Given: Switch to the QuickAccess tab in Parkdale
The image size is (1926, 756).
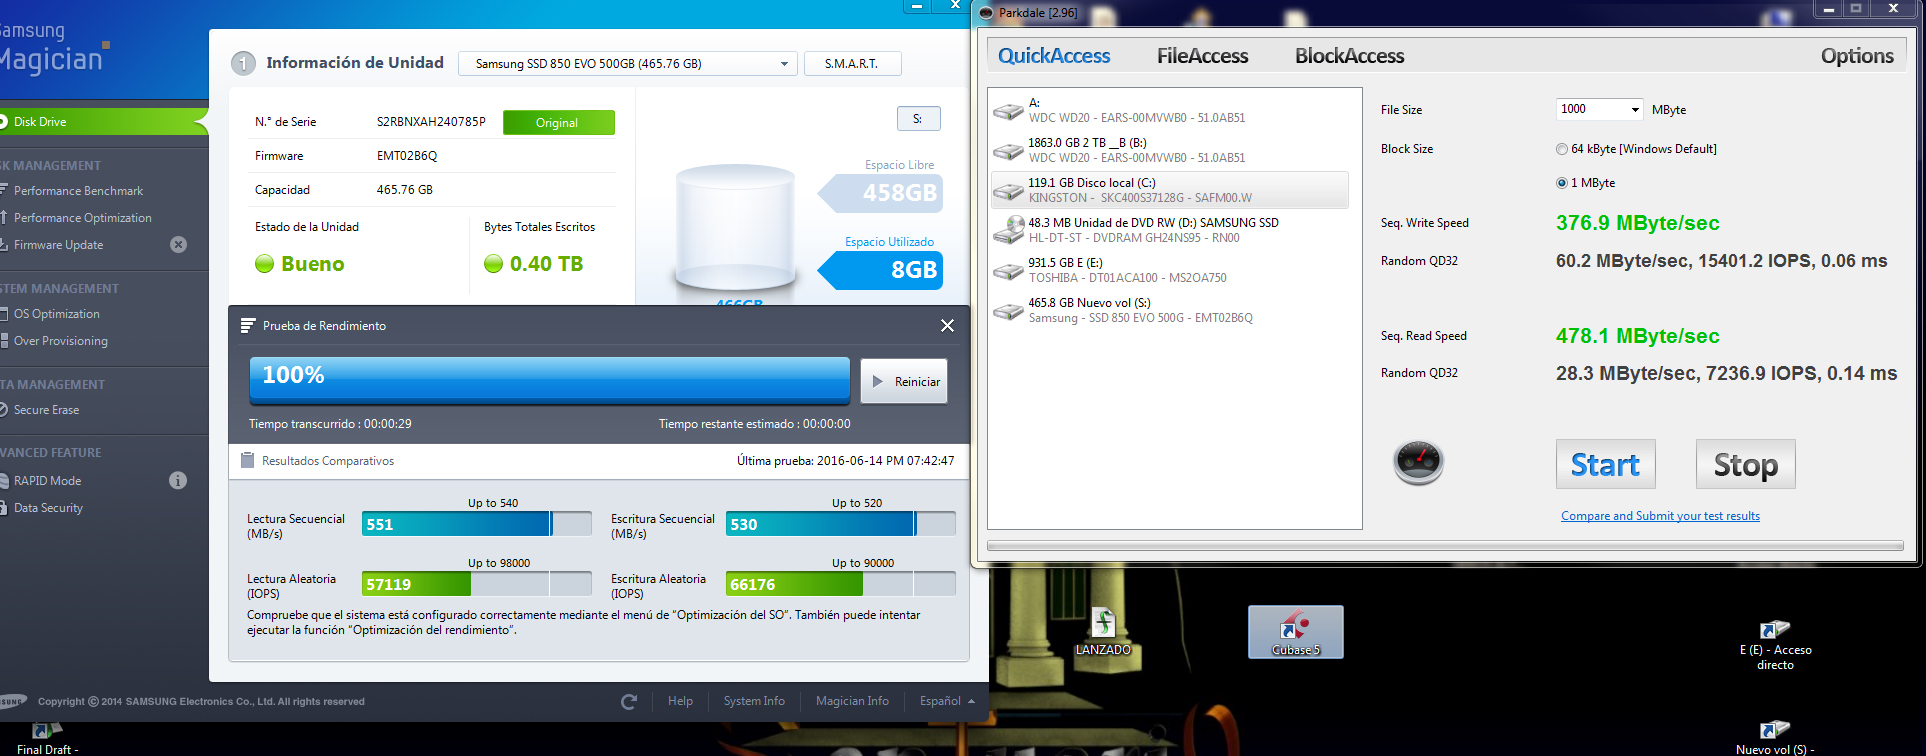Looking at the screenshot, I should pyautogui.click(x=1054, y=56).
